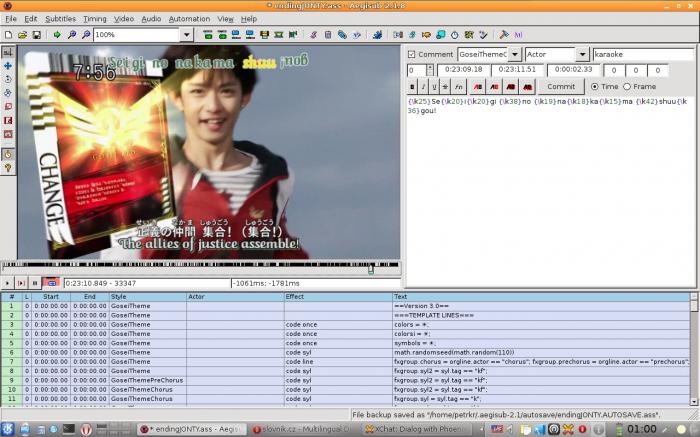Select the Time radio button
Viewport: 700px width, 437px height.
[594, 87]
